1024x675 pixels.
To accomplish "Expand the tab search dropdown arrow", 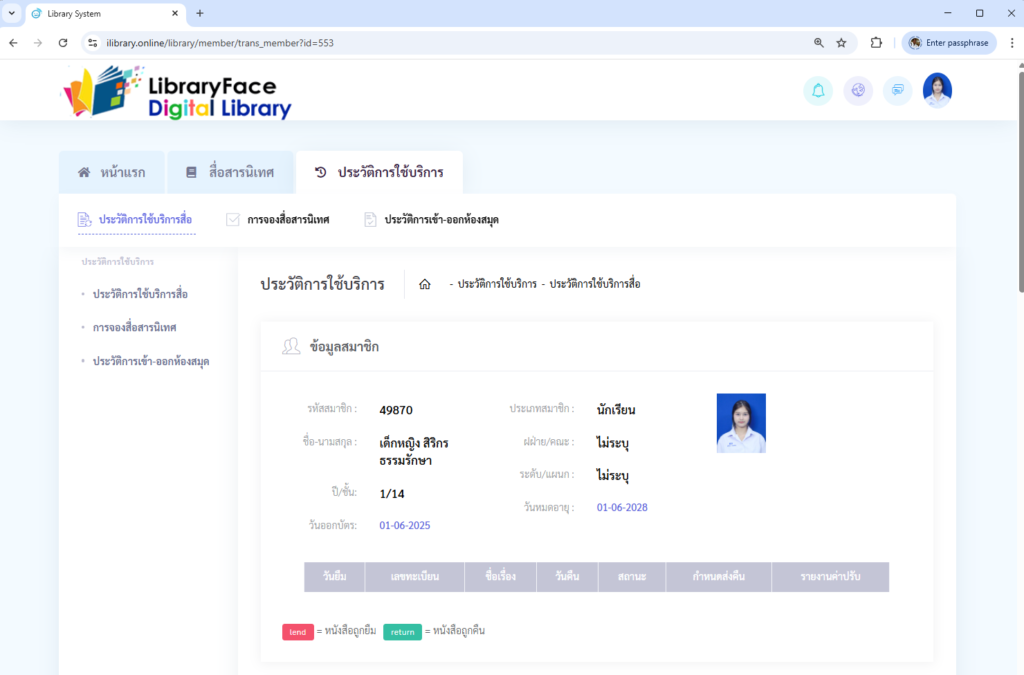I will point(12,13).
